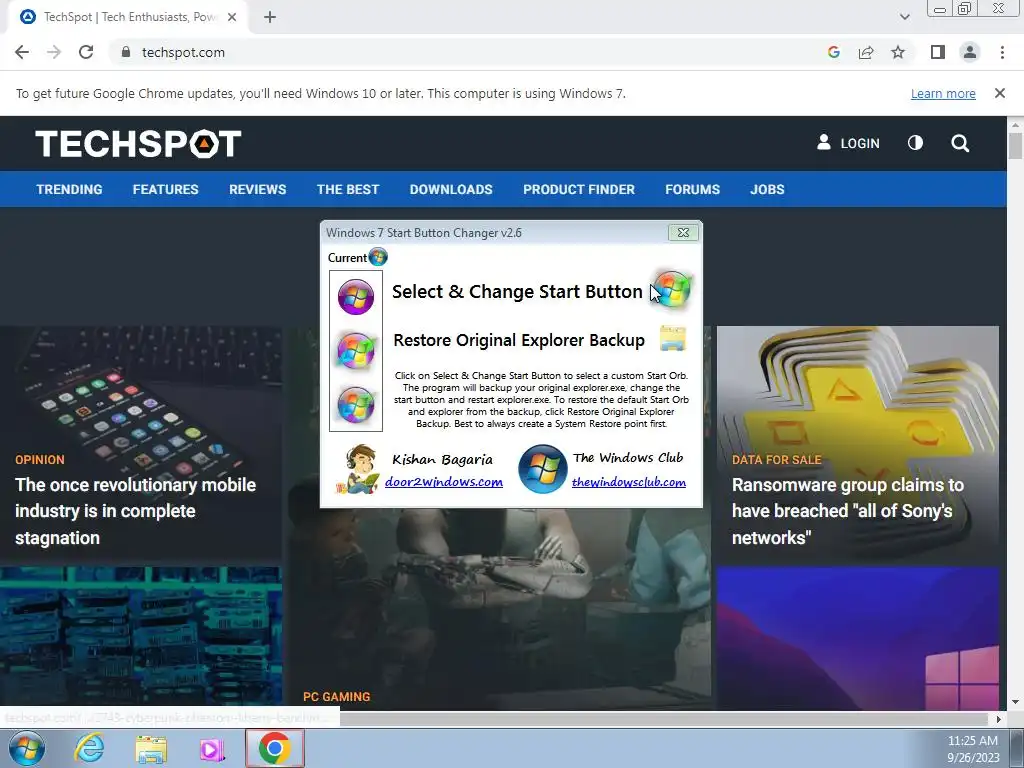Open Ransomware Sony networks article
The image size is (1024, 768).
(848, 511)
